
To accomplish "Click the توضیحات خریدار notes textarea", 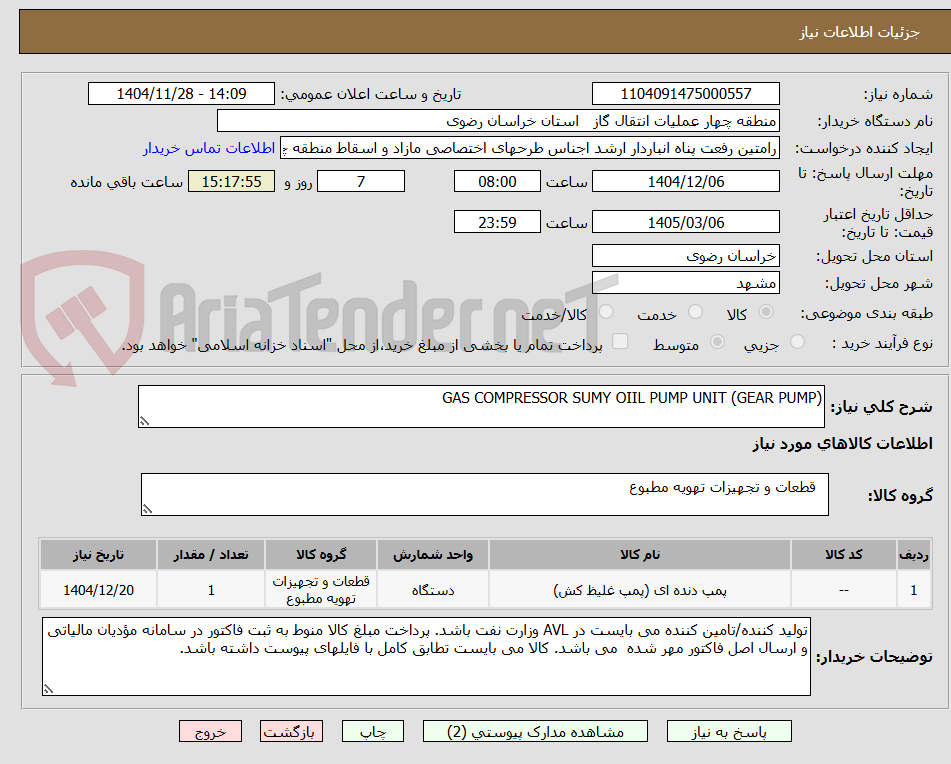I will [x=426, y=656].
